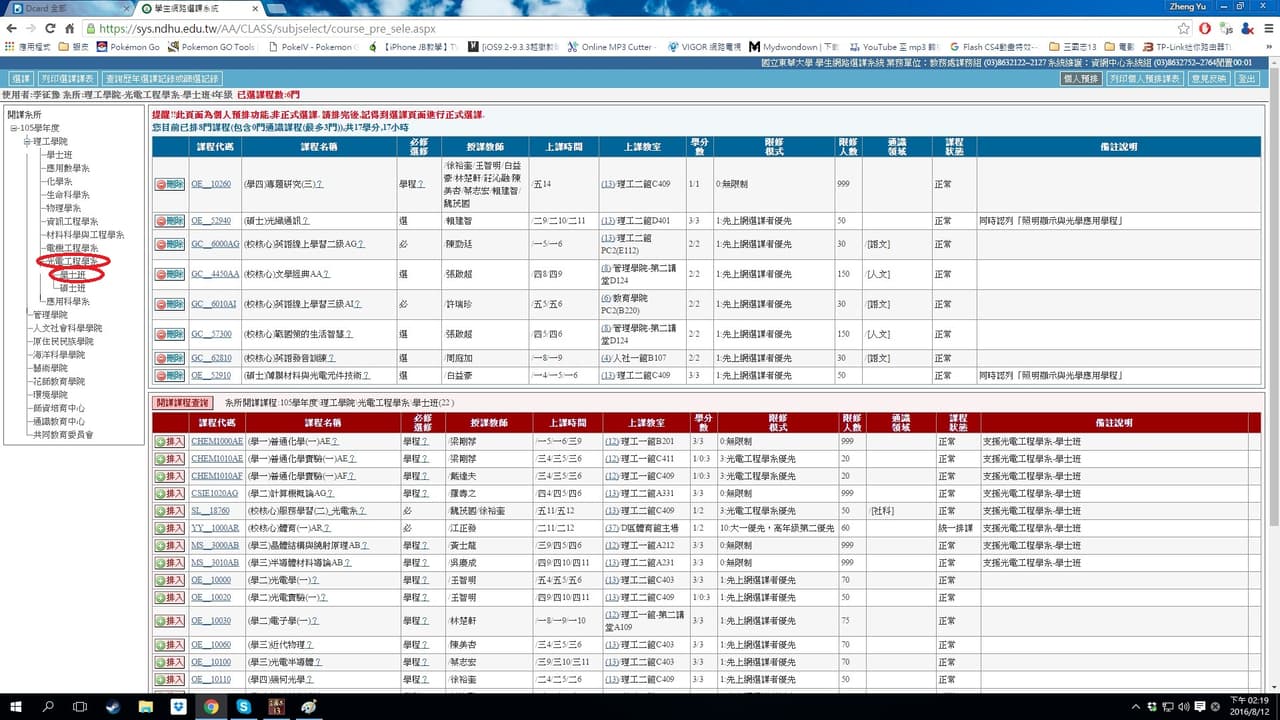Open course code link CHEM1000AE
The image size is (1280, 720).
217,441
